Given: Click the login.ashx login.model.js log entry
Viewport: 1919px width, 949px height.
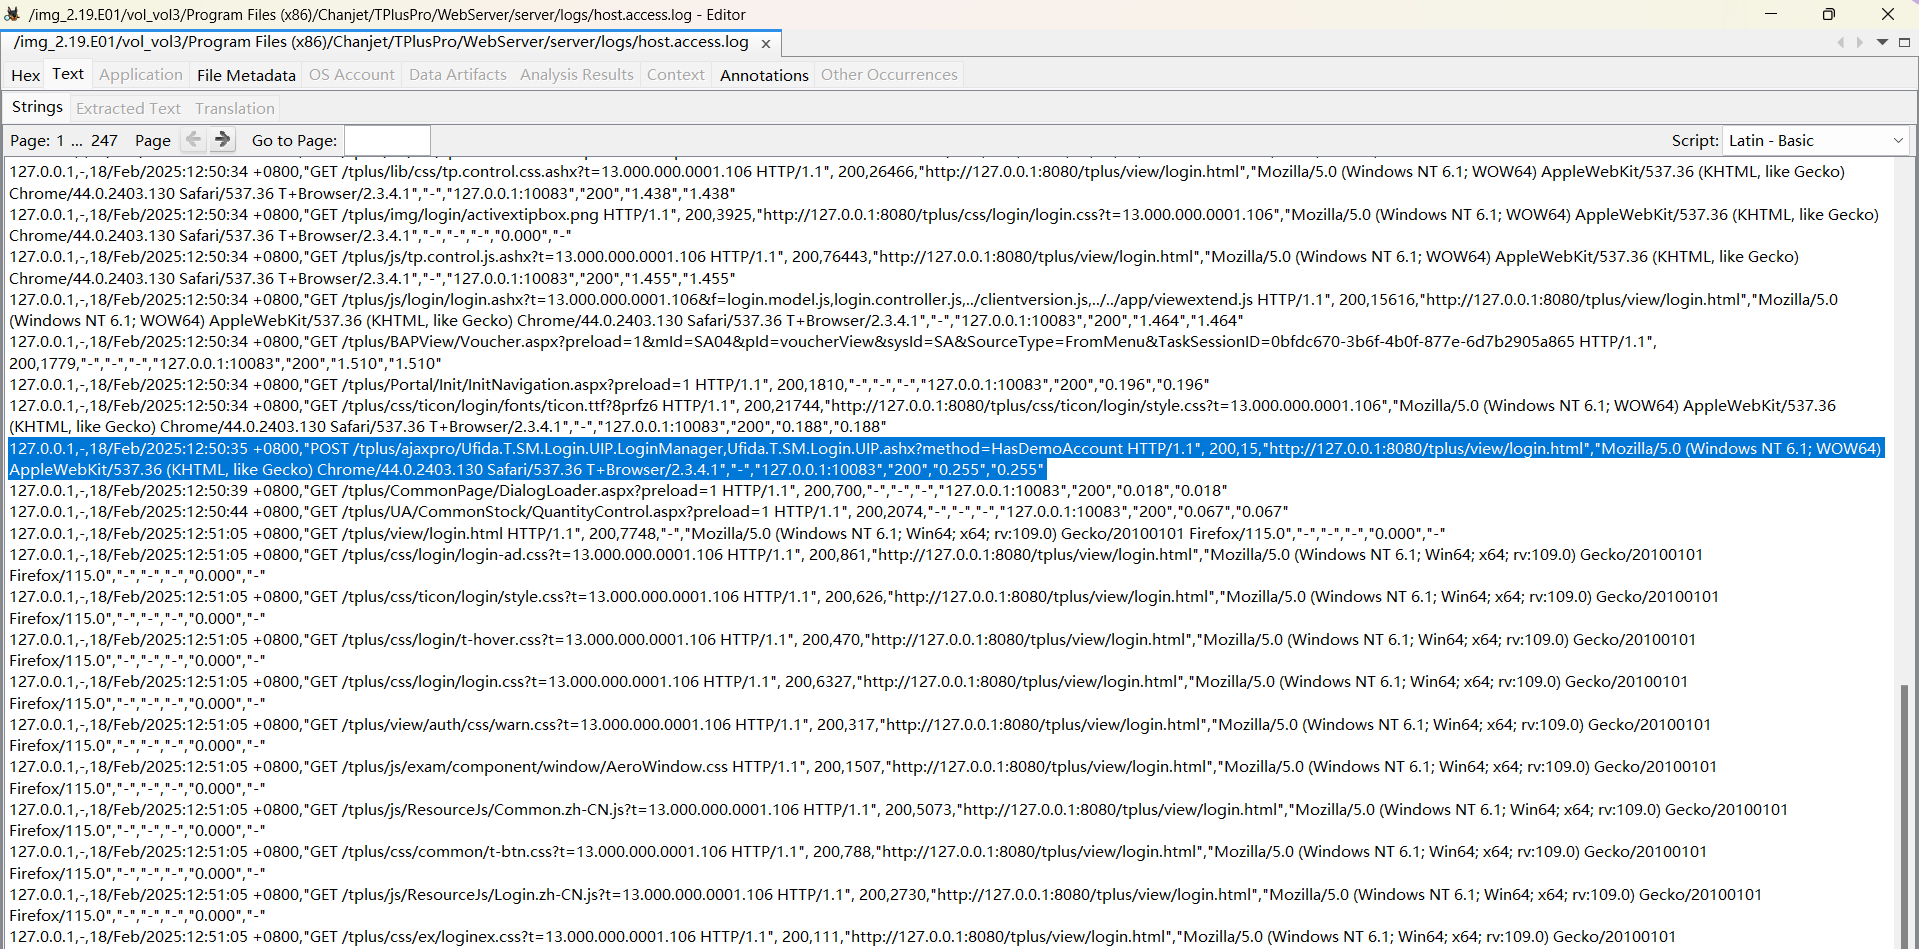Looking at the screenshot, I should tap(924, 310).
